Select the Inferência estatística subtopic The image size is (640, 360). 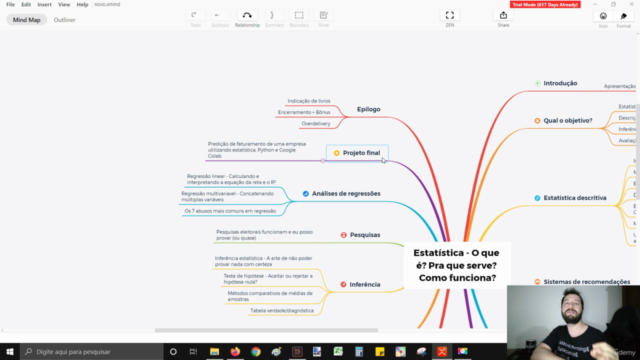coord(263,261)
